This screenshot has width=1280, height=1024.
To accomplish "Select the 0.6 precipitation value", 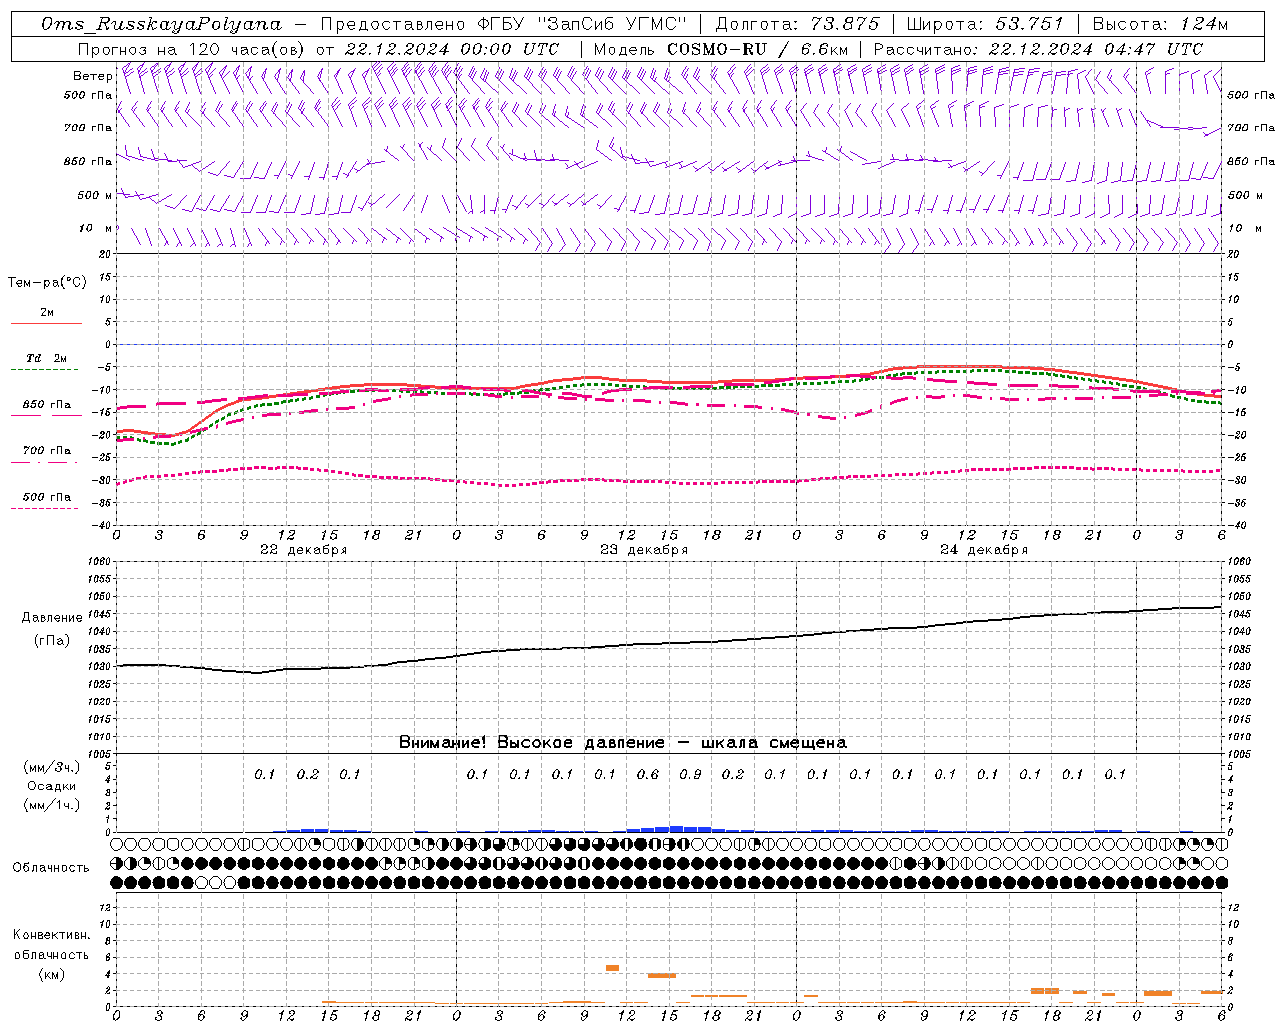I will click(648, 774).
